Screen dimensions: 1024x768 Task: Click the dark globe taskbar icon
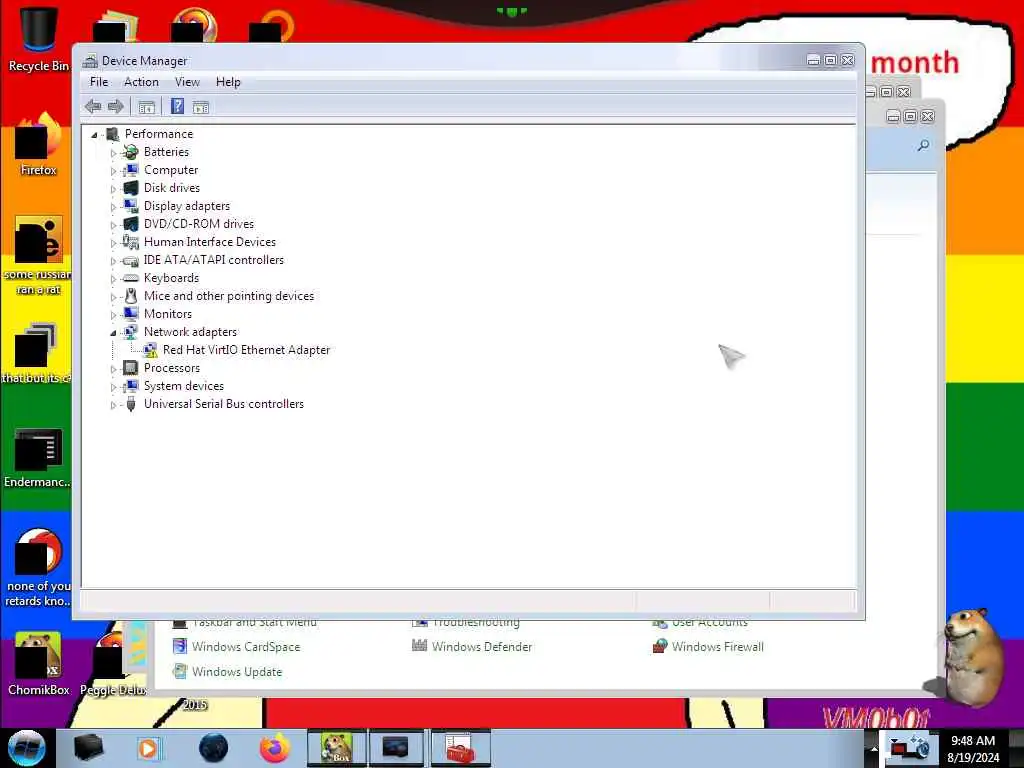click(213, 748)
